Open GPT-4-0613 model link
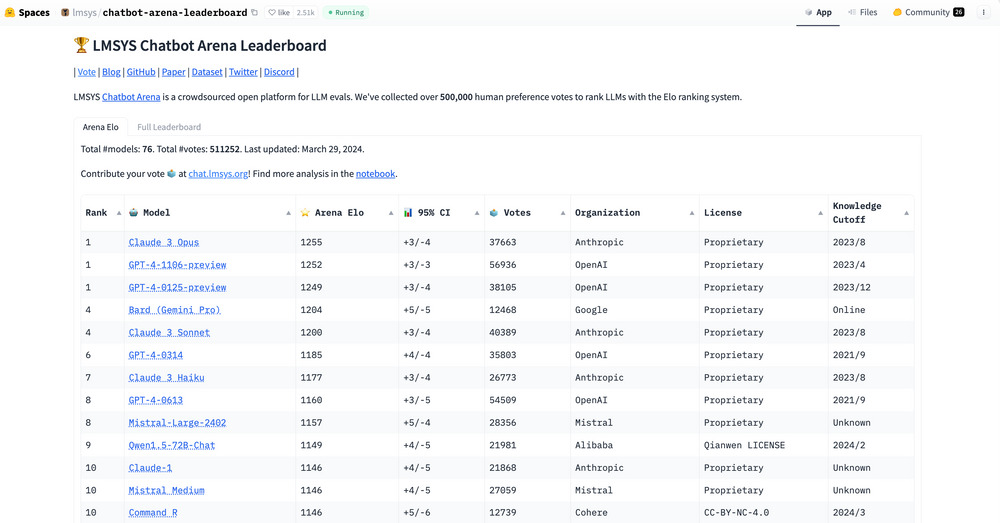Image resolution: width=1000 pixels, height=523 pixels. click(x=156, y=400)
